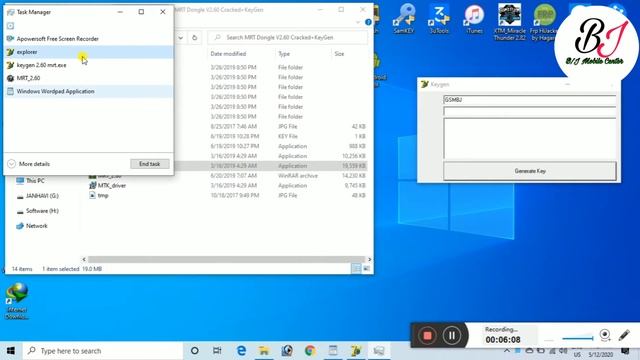Screen dimensions: 640x360
Task: Stop the screen recording
Action: coord(427,336)
